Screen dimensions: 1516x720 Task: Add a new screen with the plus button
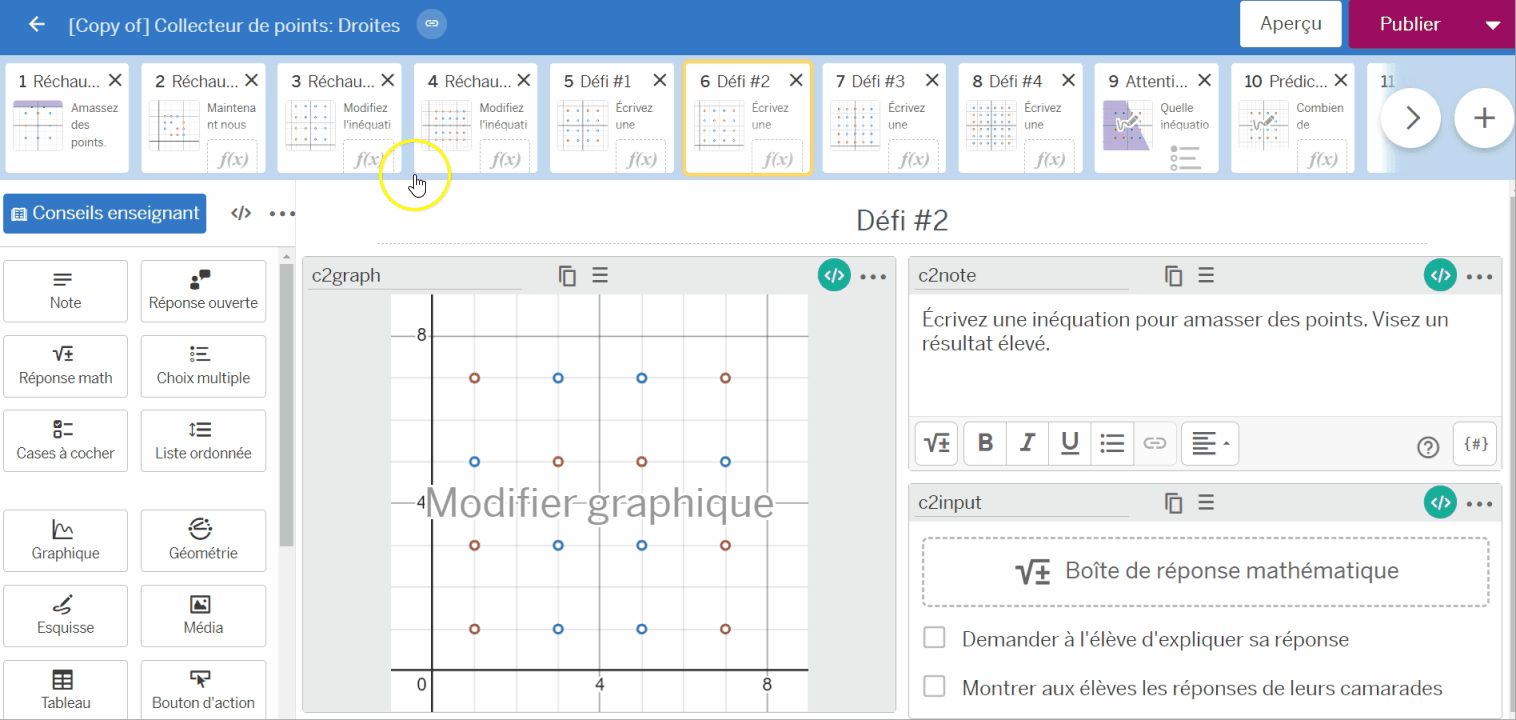pos(1483,117)
